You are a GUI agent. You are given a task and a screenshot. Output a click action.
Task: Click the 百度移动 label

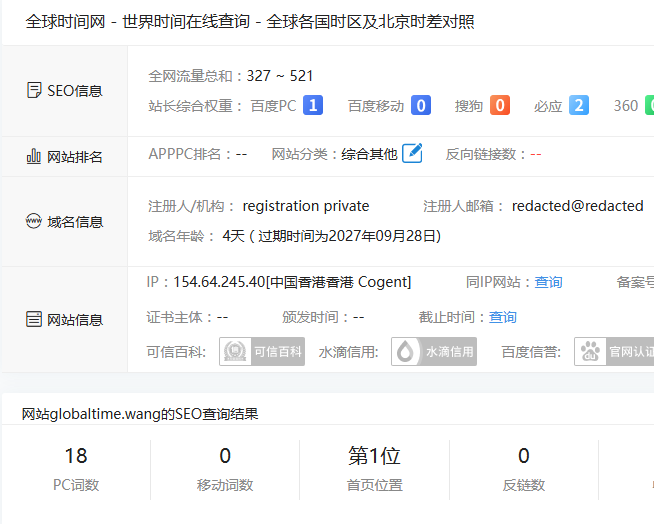376,106
